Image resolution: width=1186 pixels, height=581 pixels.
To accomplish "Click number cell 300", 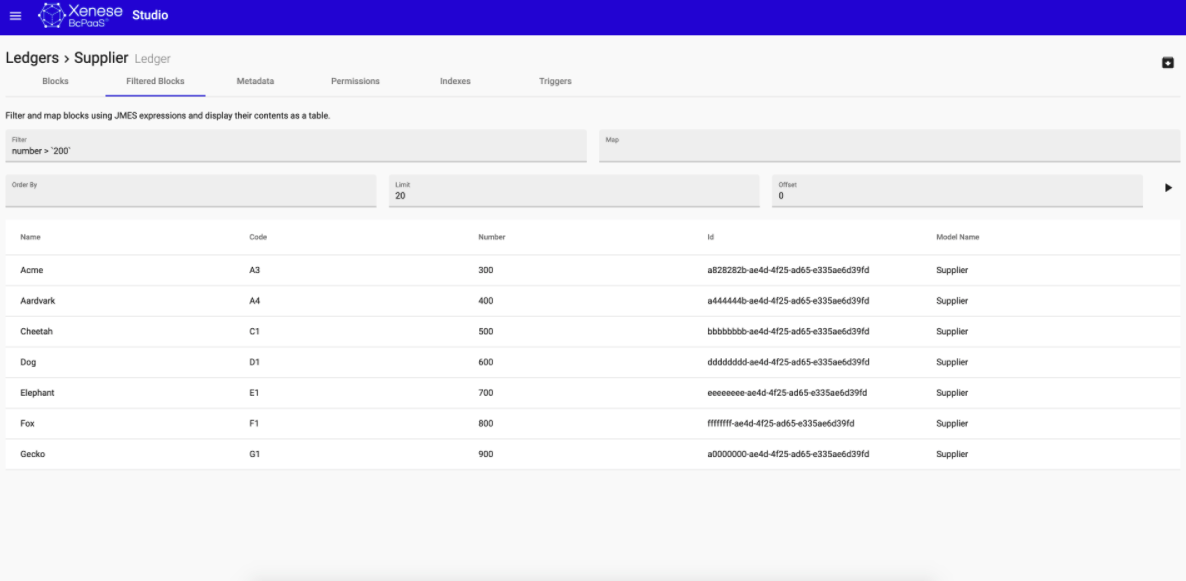I will pos(486,270).
